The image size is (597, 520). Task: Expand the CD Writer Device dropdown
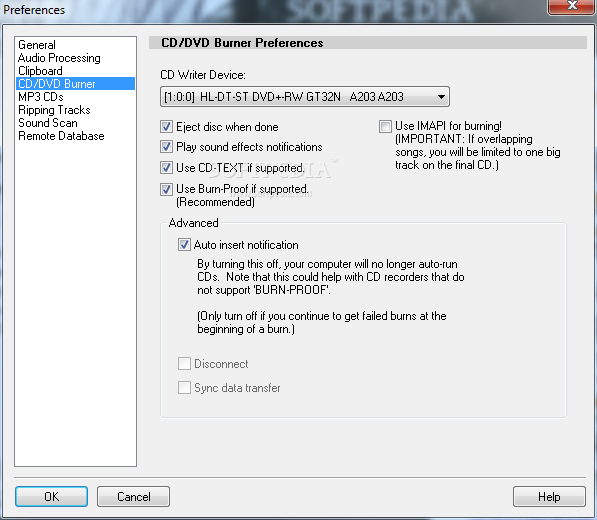coord(305,97)
